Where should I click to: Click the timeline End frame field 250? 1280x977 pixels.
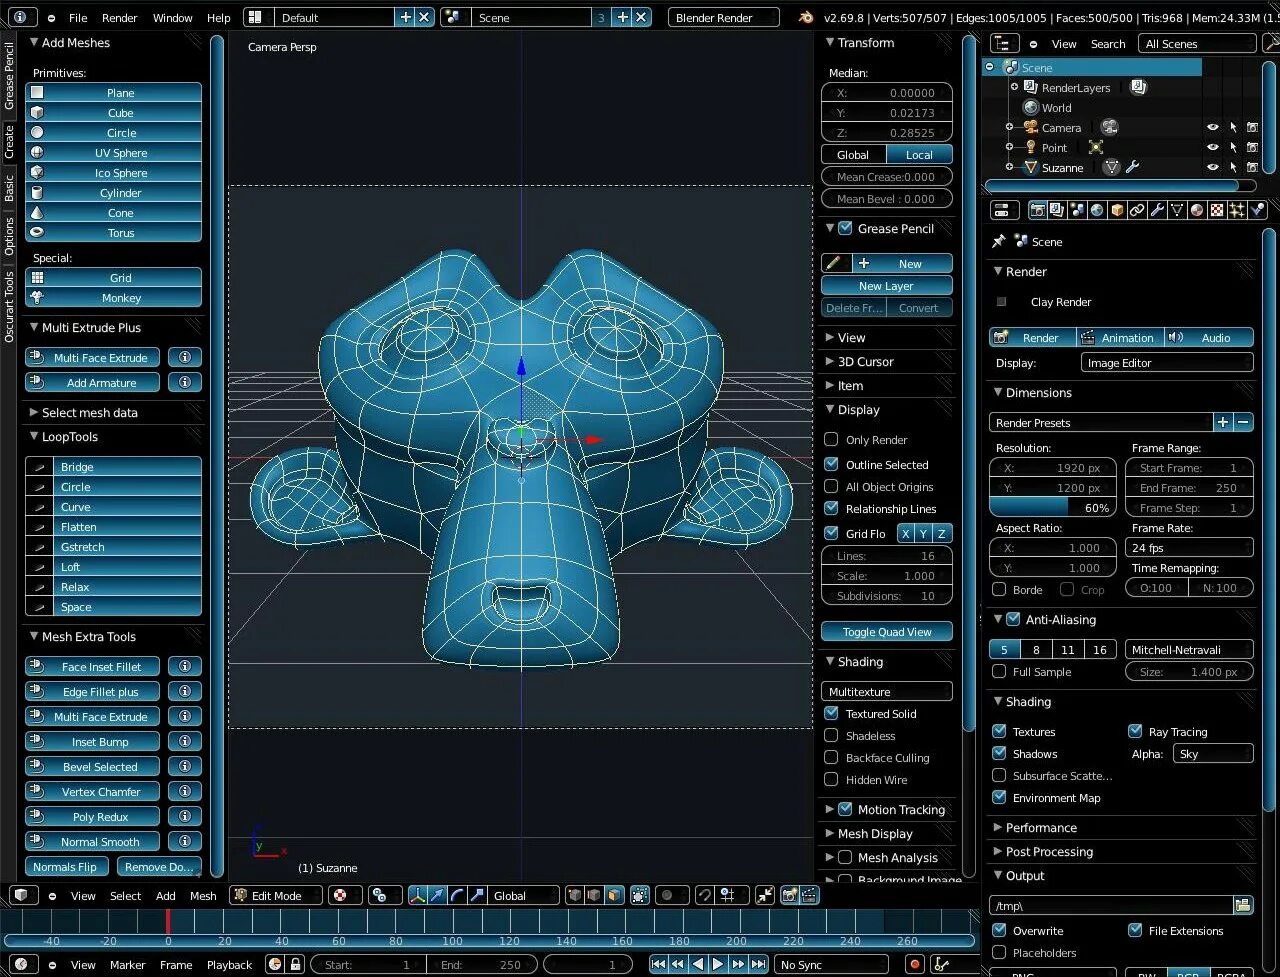pos(482,964)
